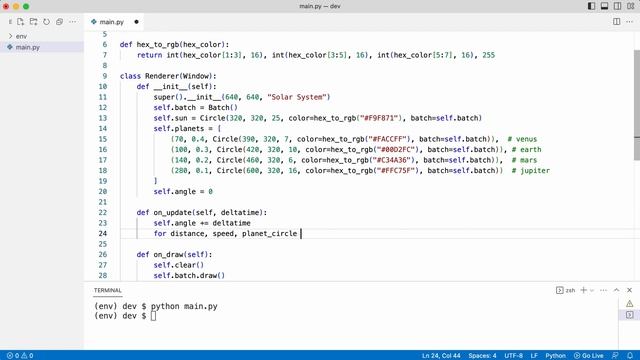This screenshot has height=360, width=640.
Task: Click 'class Renderer(Window):' code line
Action: 168,76
